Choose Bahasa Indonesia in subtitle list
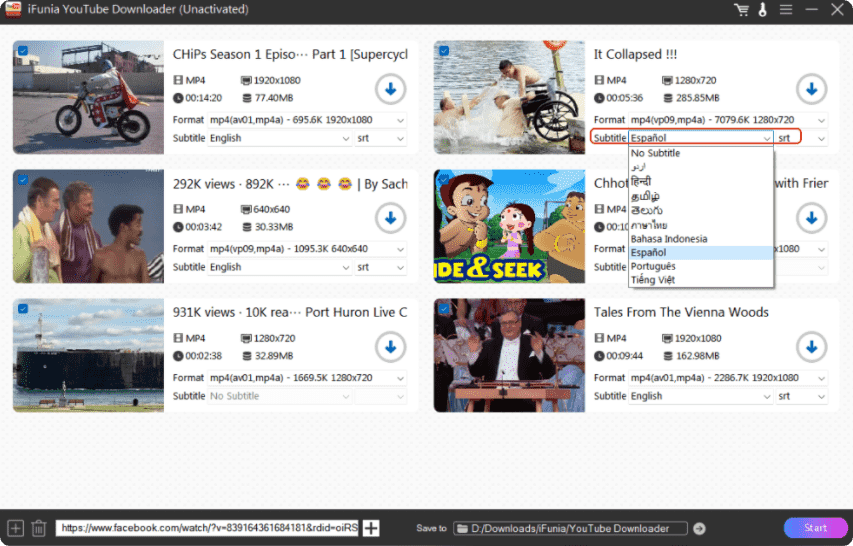Image resolution: width=853 pixels, height=546 pixels. click(x=669, y=239)
